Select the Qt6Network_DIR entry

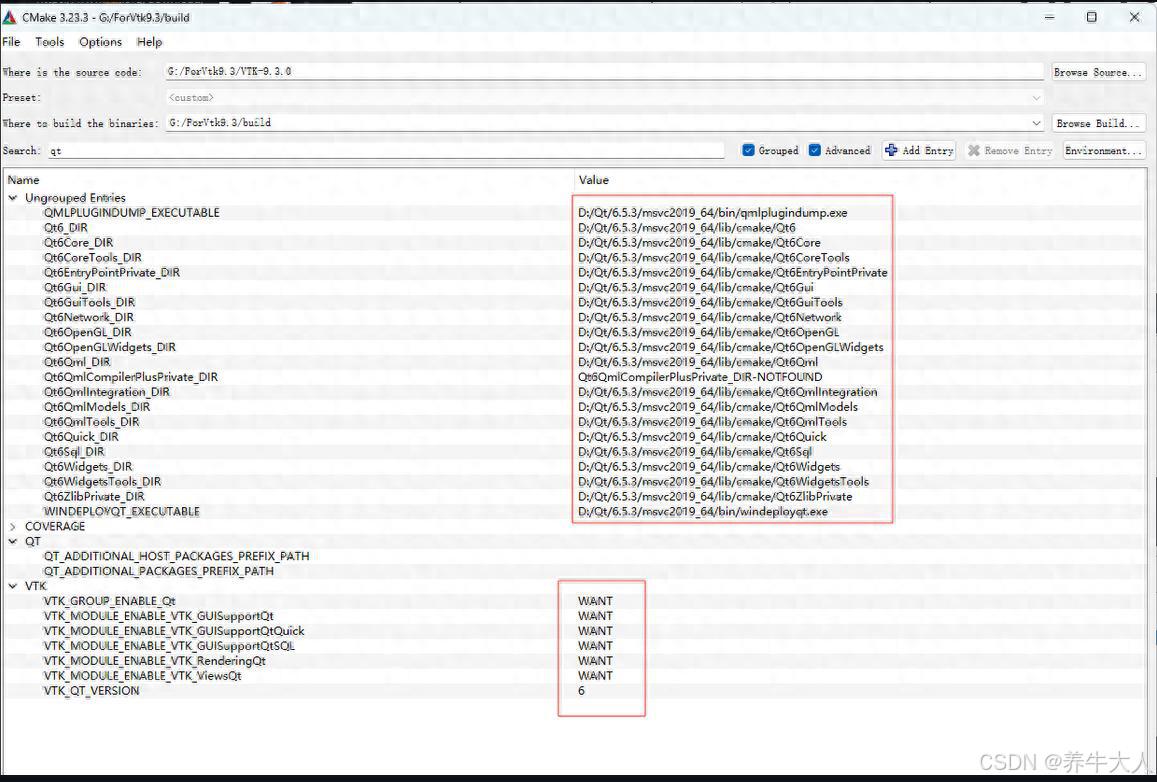click(89, 317)
